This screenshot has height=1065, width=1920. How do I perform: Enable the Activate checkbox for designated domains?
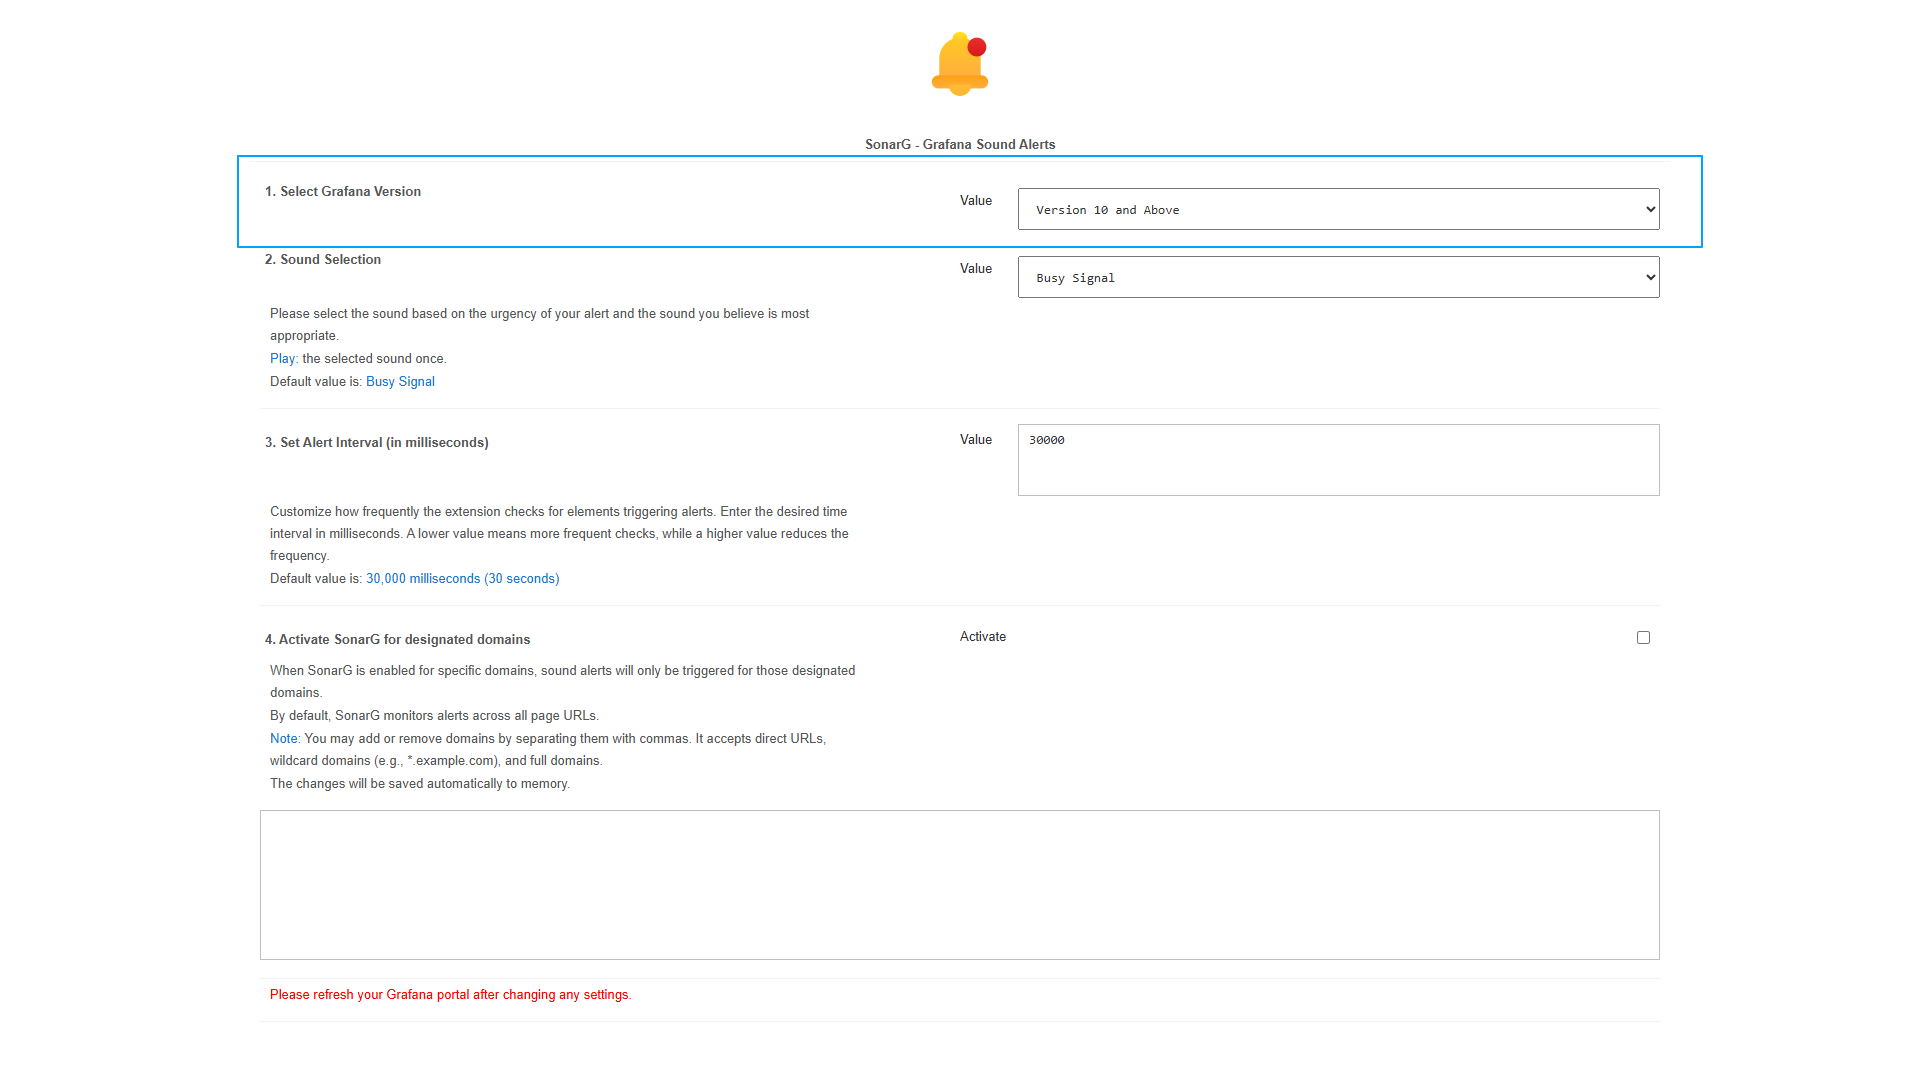1643,637
